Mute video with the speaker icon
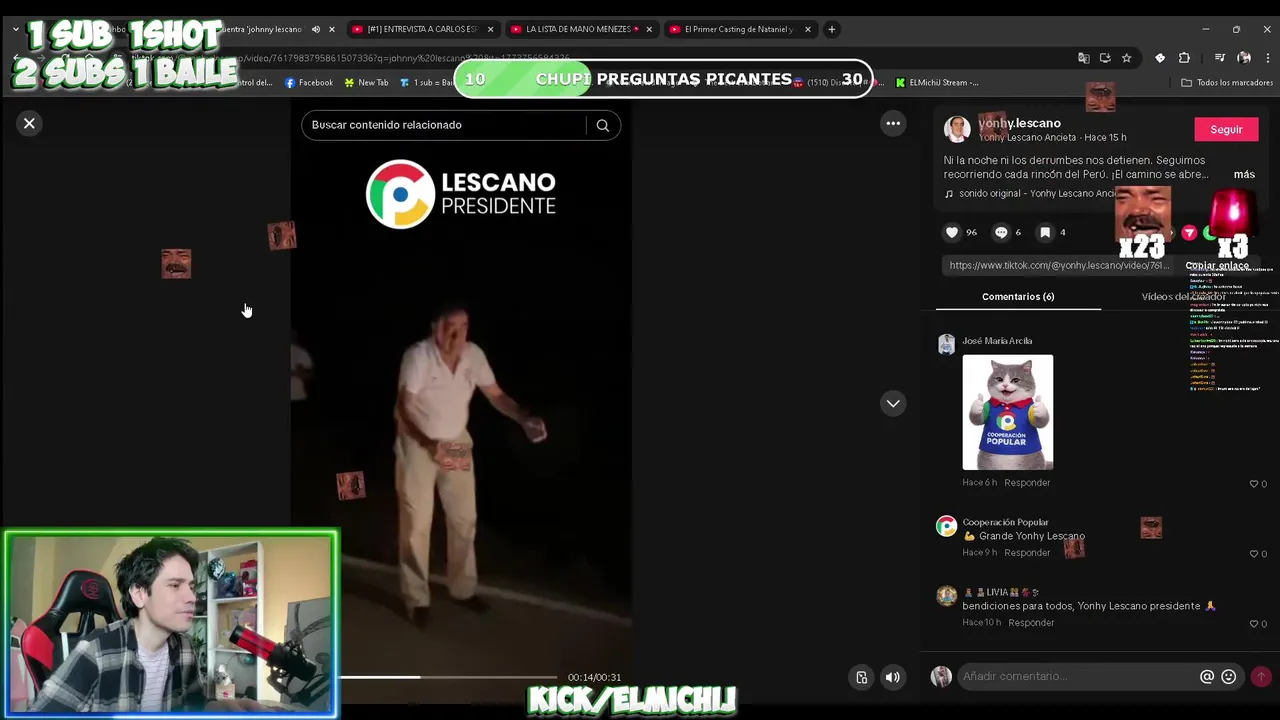Viewport: 1280px width, 720px height. coord(893,677)
